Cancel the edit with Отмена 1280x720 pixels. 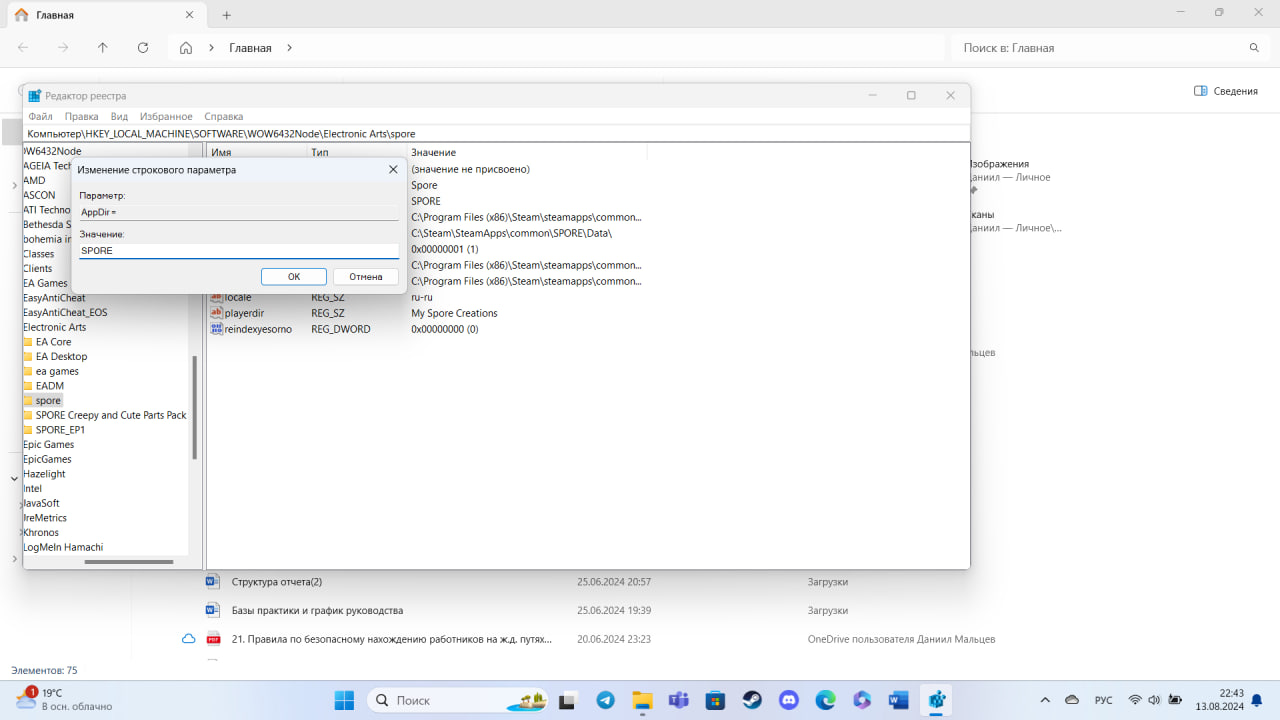point(366,277)
